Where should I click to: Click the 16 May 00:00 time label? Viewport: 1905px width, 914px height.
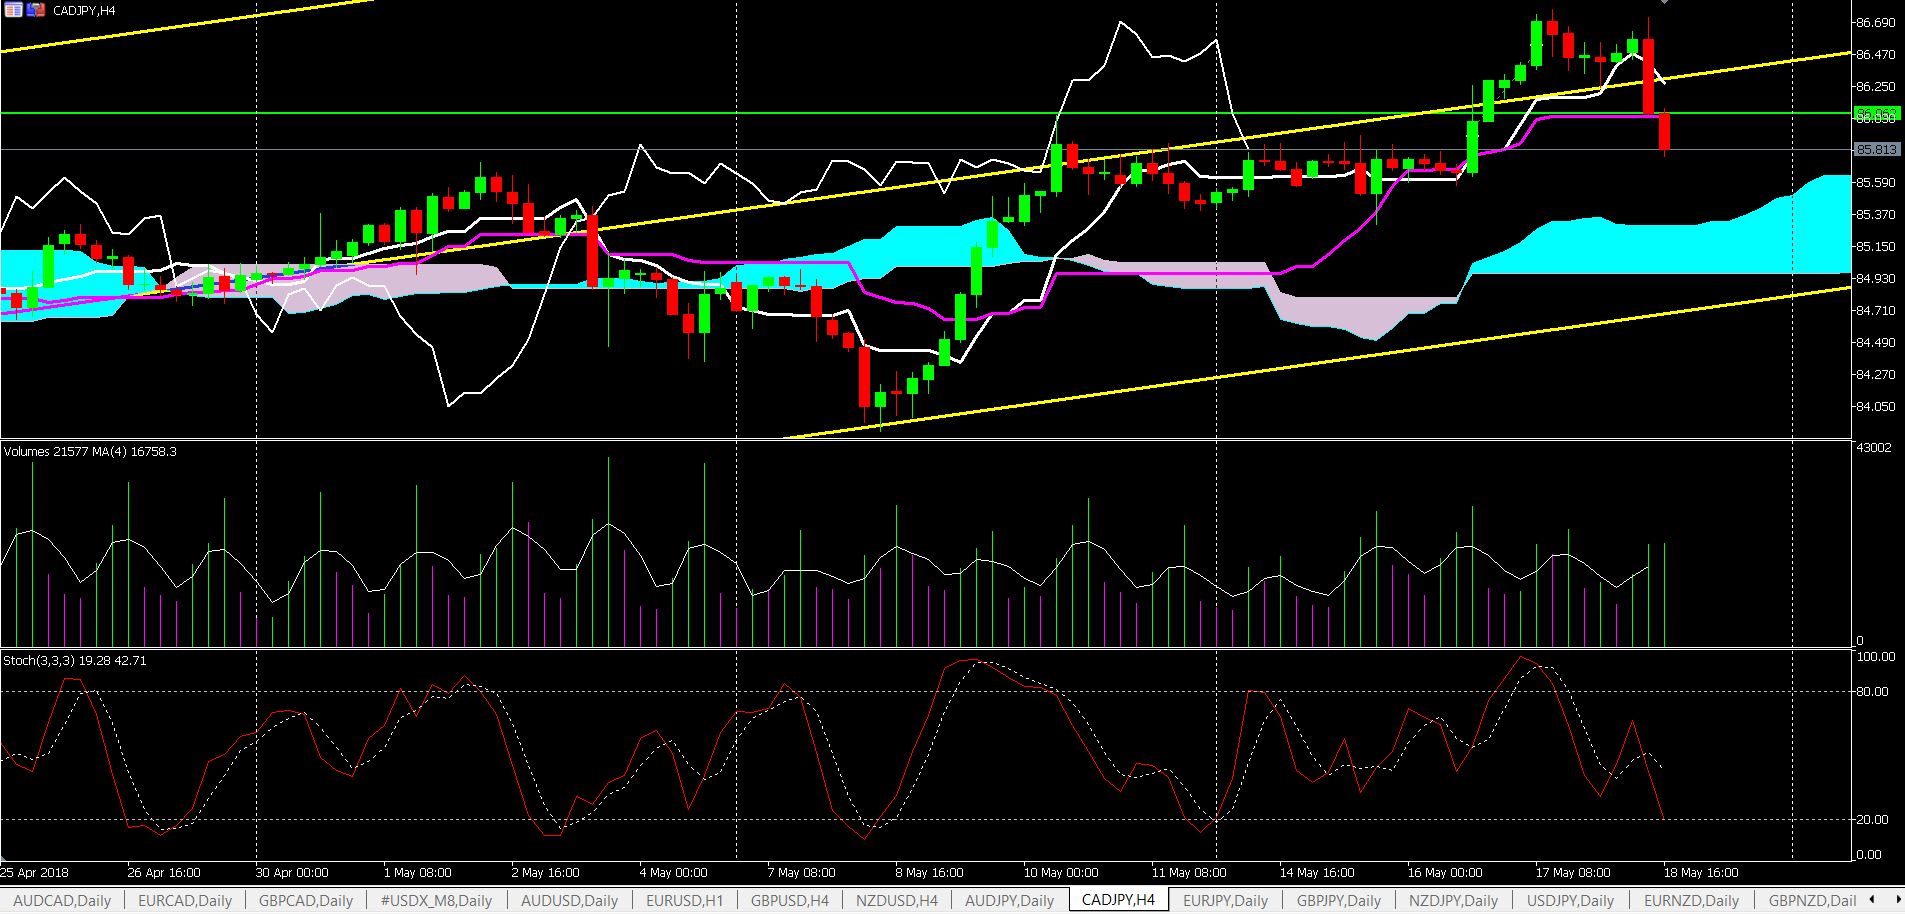[x=1445, y=872]
